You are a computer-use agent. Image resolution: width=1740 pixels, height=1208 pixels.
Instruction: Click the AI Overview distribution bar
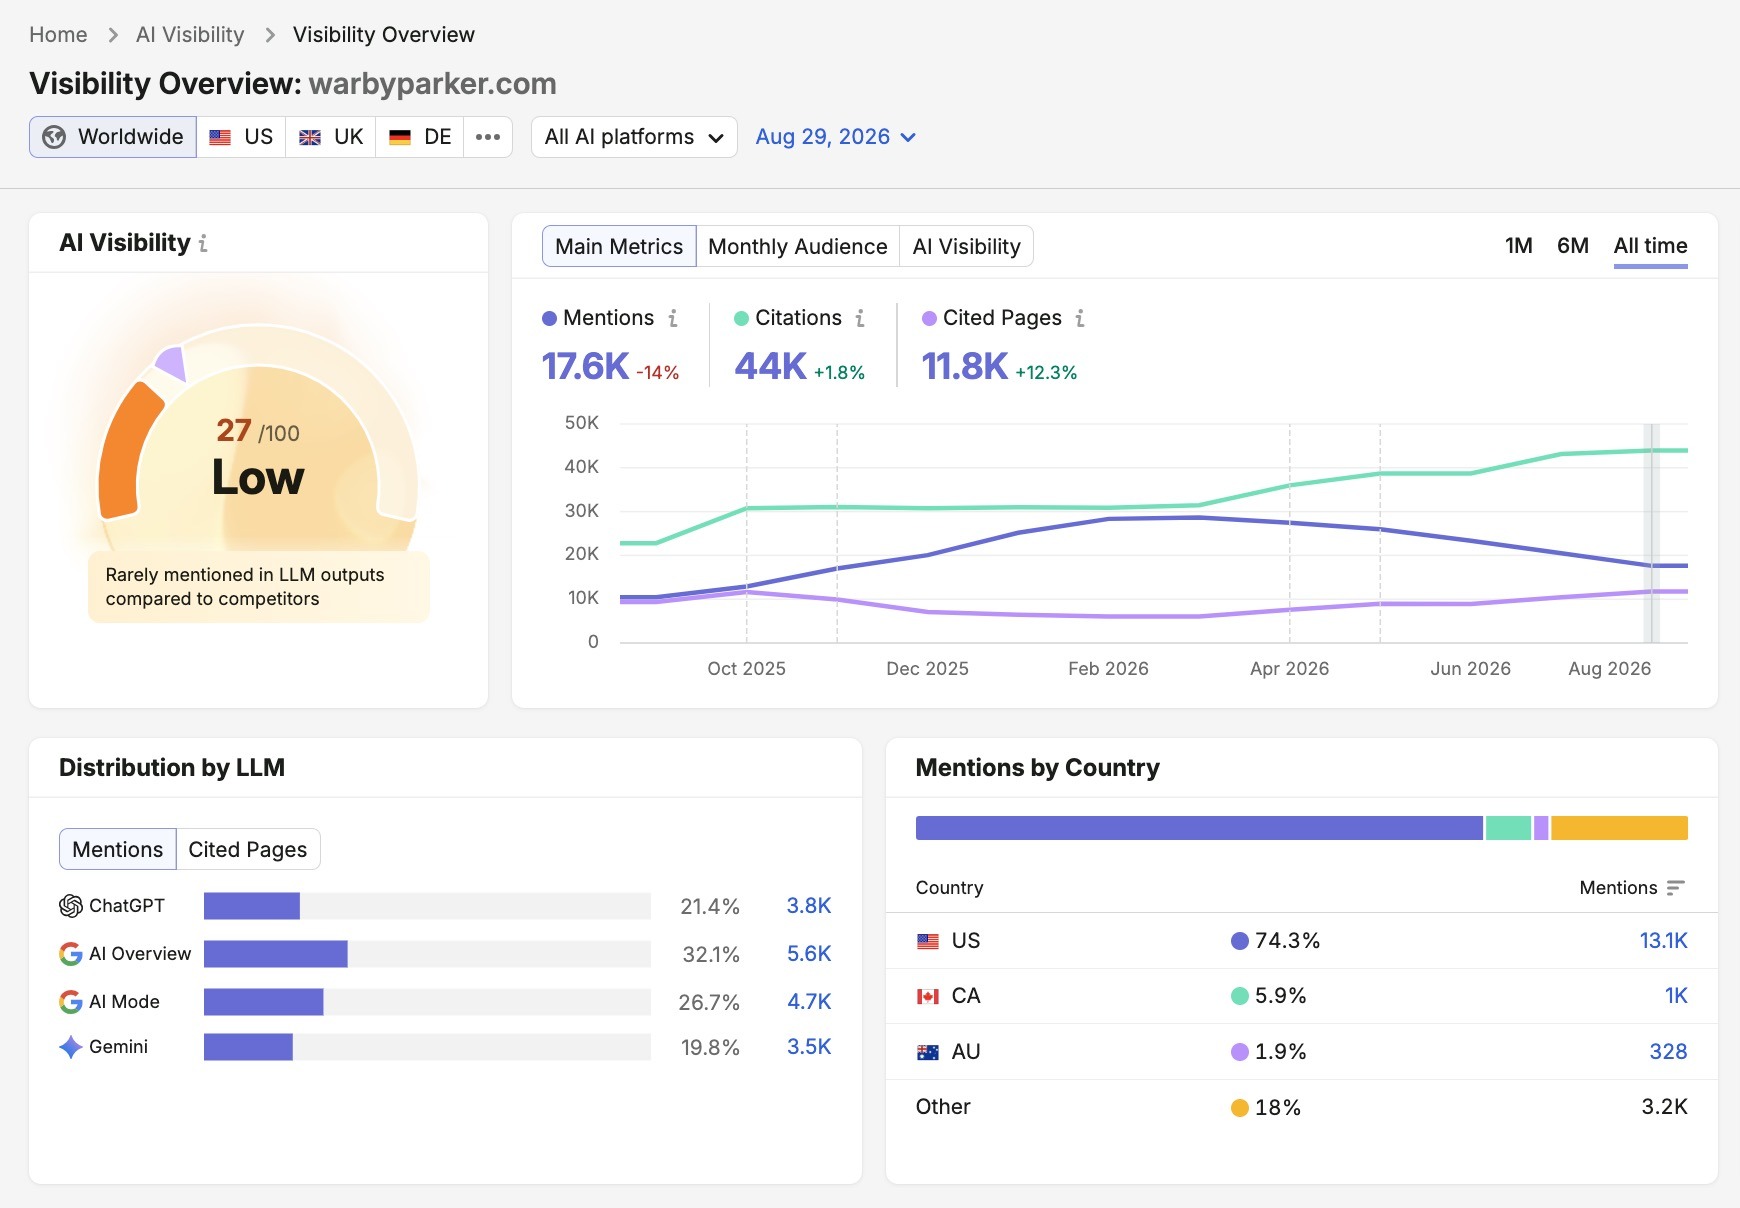coord(276,954)
